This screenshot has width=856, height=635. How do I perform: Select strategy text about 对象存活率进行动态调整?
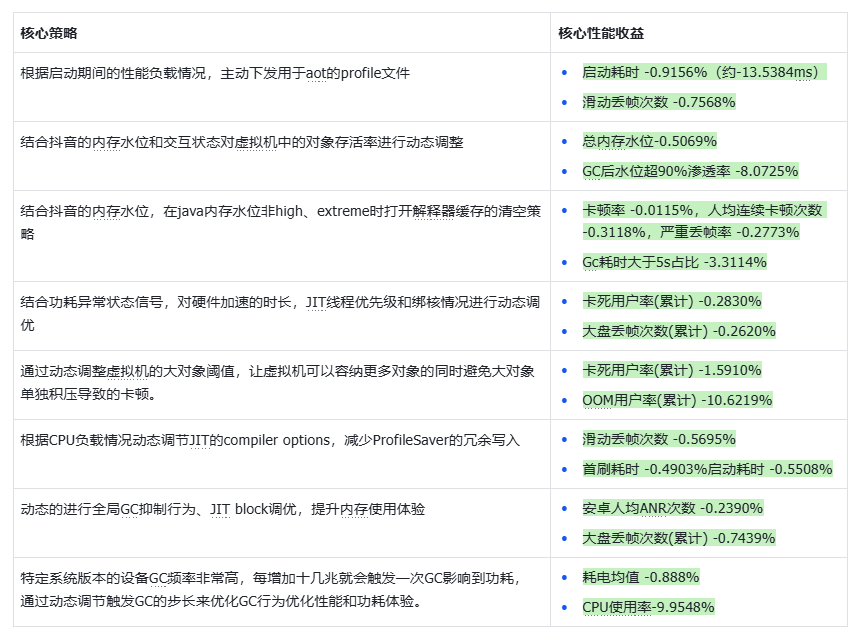click(242, 143)
